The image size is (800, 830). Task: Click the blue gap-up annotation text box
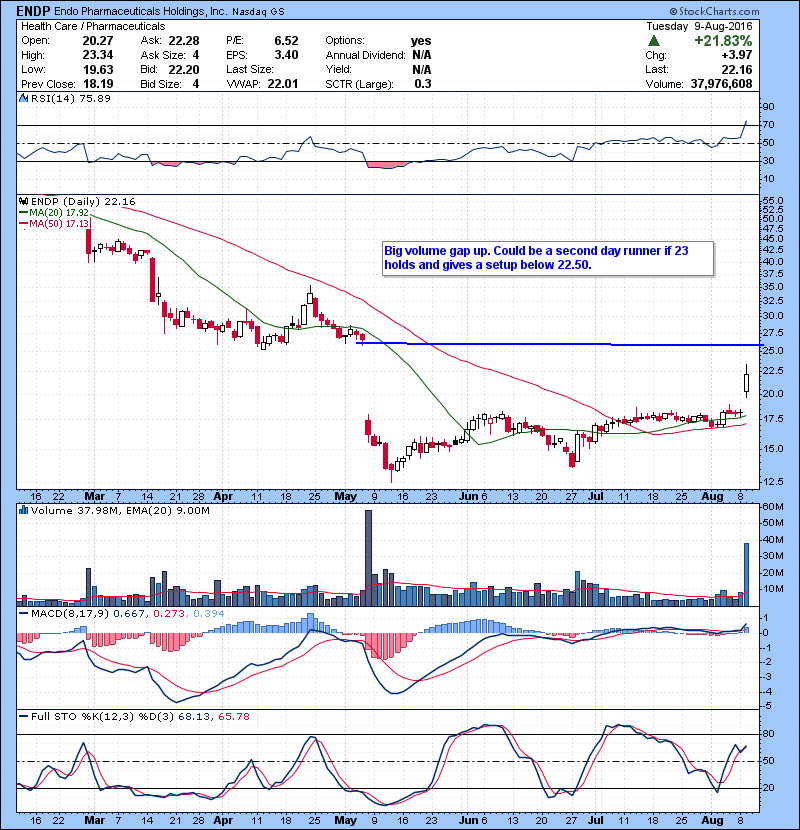[548, 258]
